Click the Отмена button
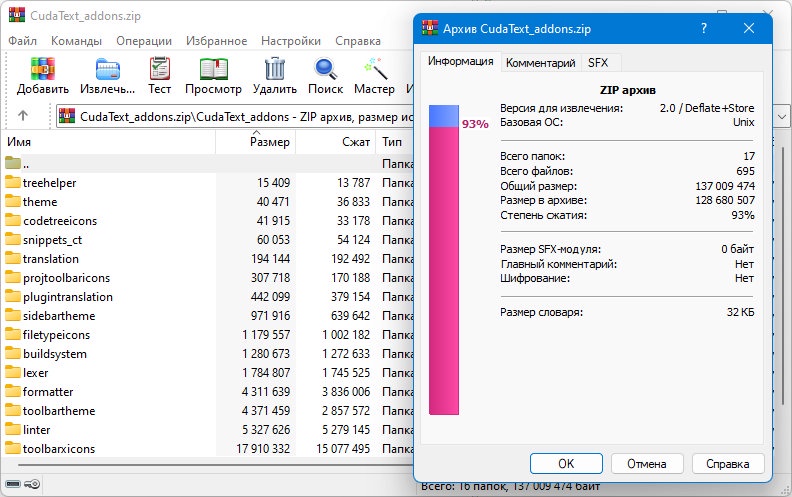 click(x=647, y=464)
